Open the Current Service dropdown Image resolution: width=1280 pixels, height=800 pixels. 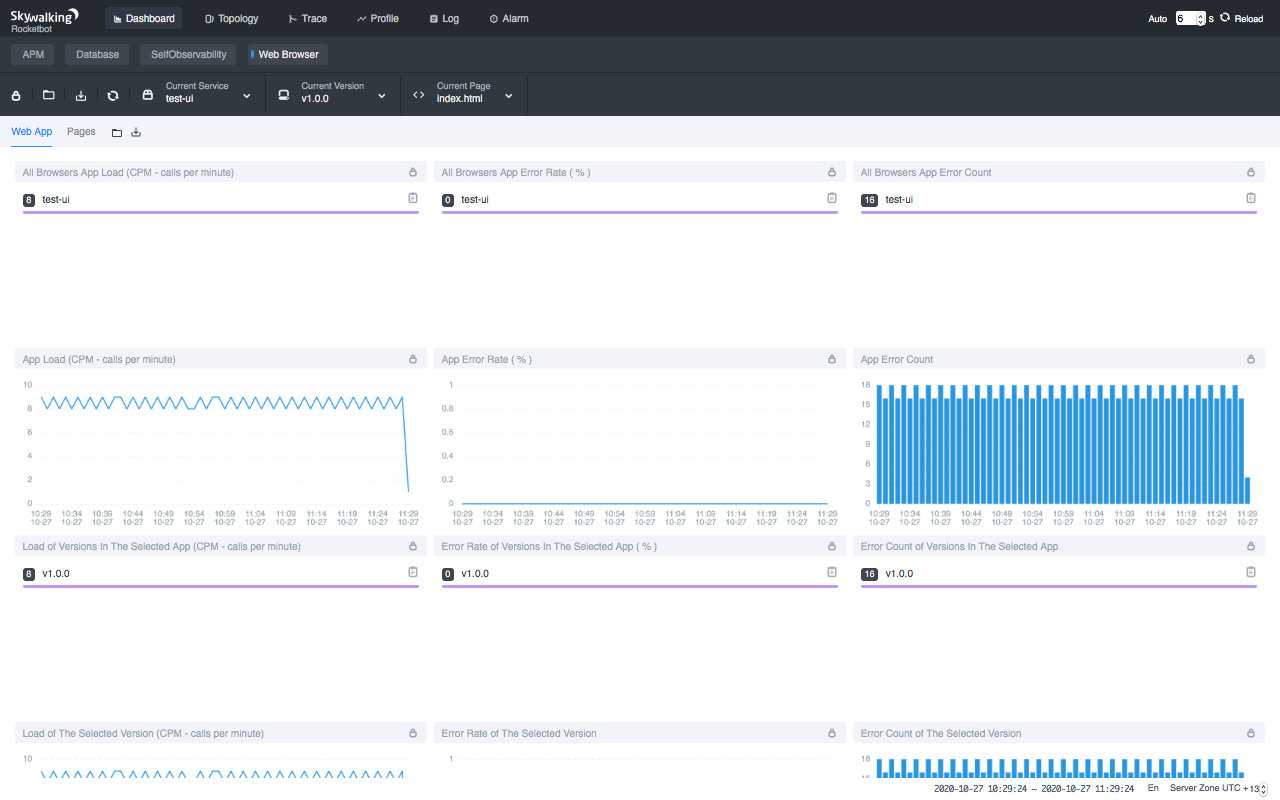(246, 95)
